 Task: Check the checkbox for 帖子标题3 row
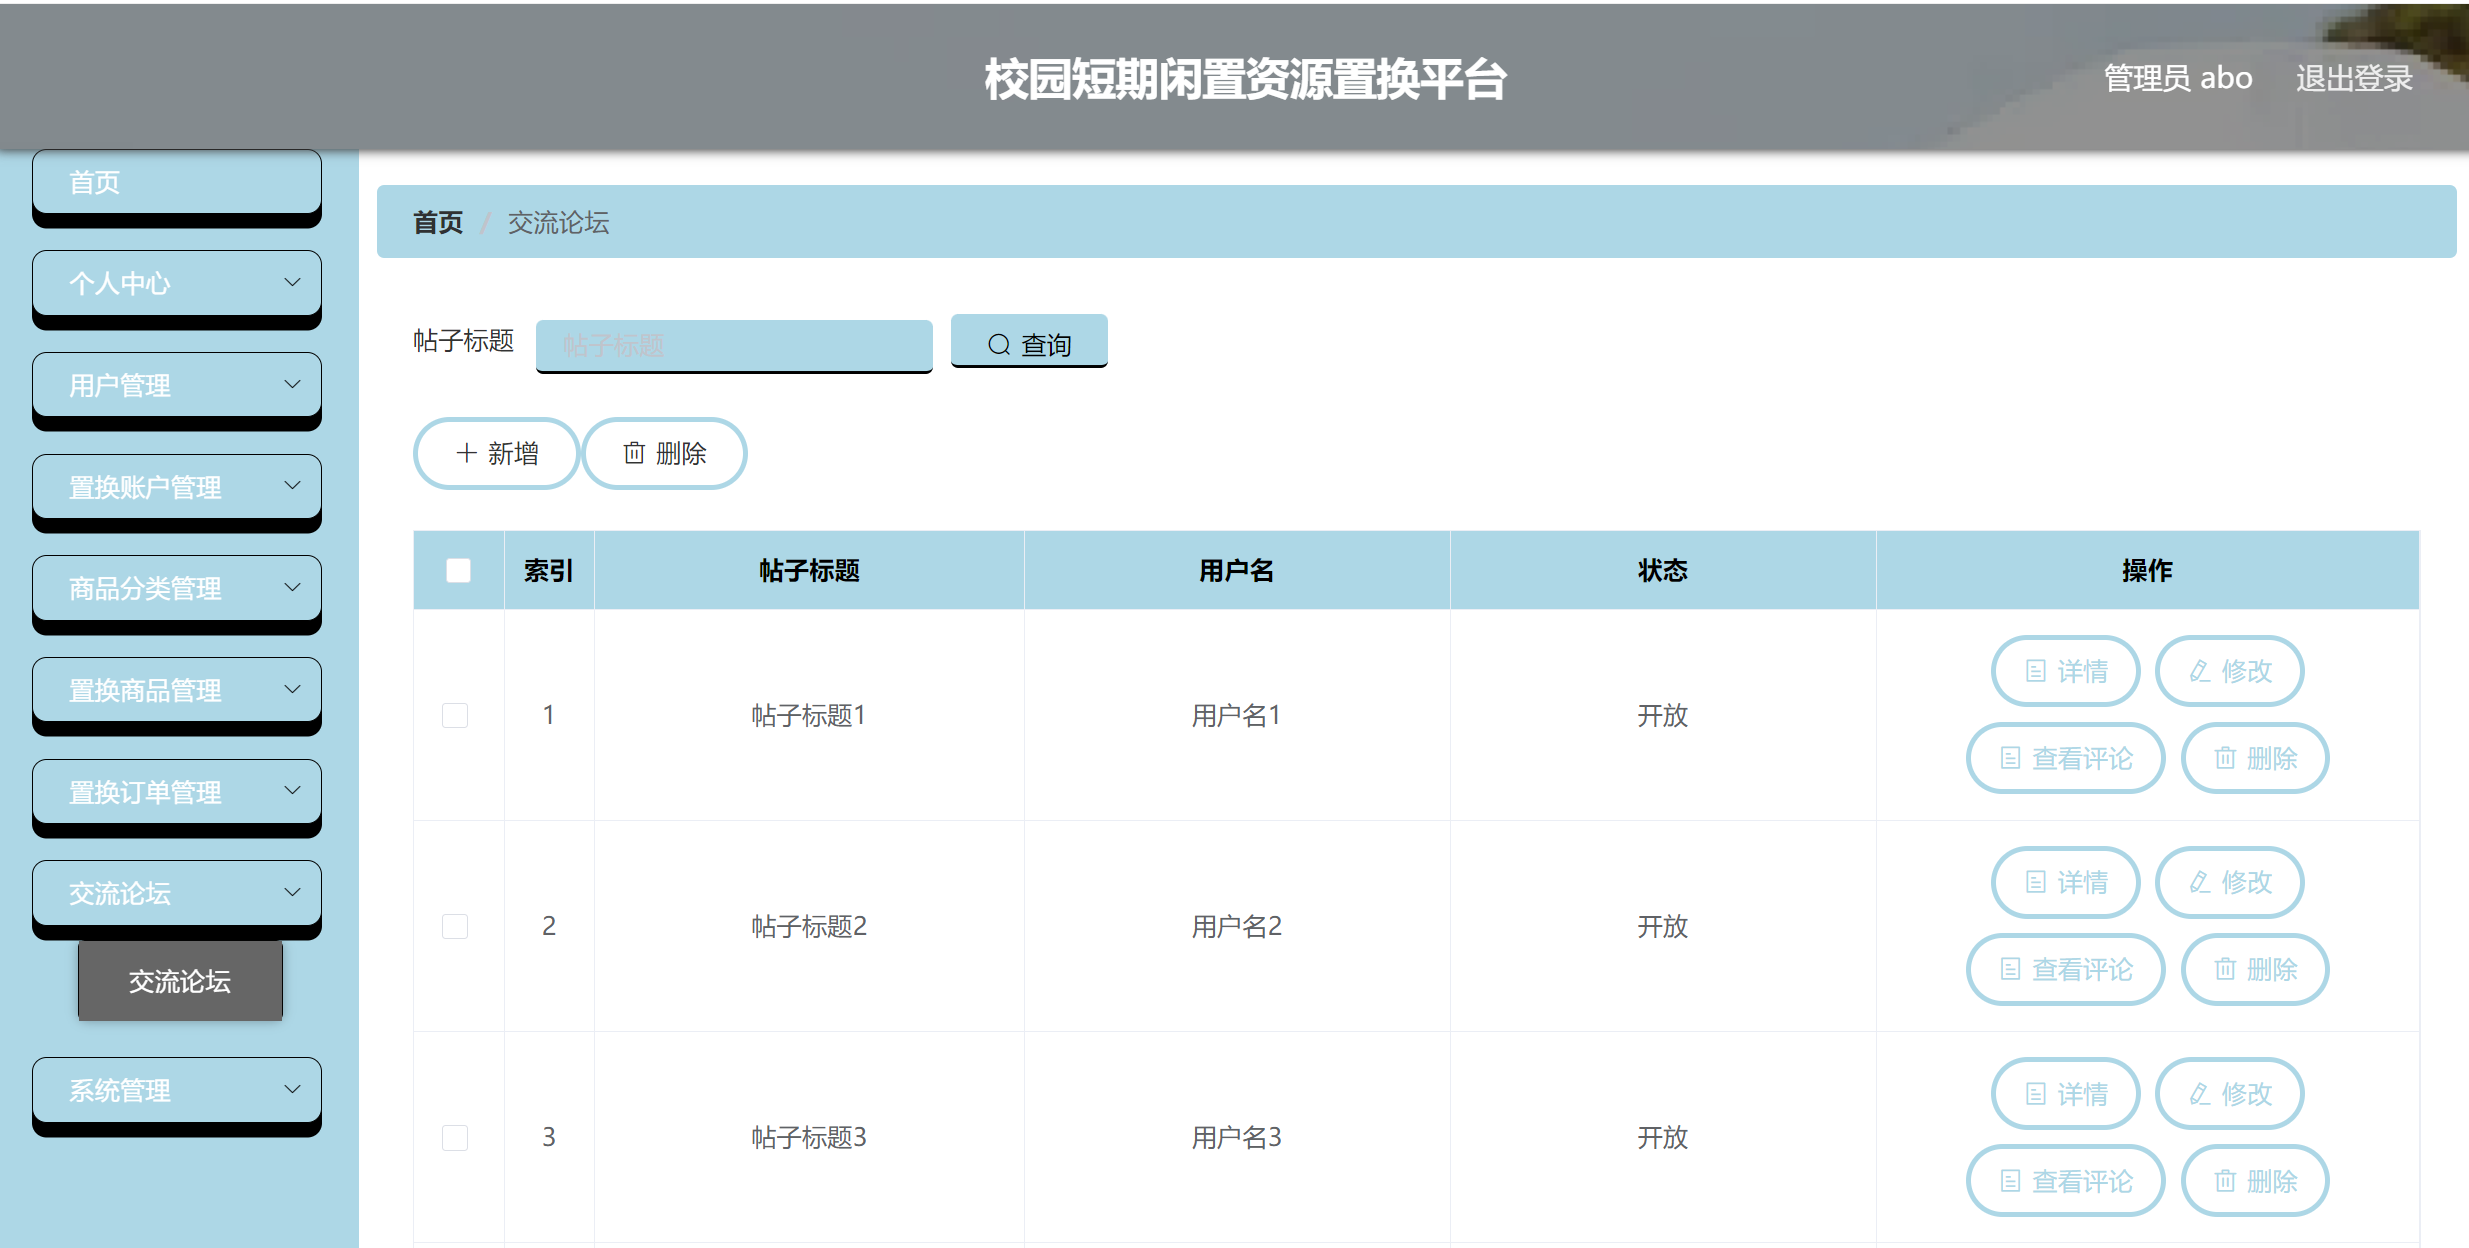pyautogui.click(x=455, y=1137)
